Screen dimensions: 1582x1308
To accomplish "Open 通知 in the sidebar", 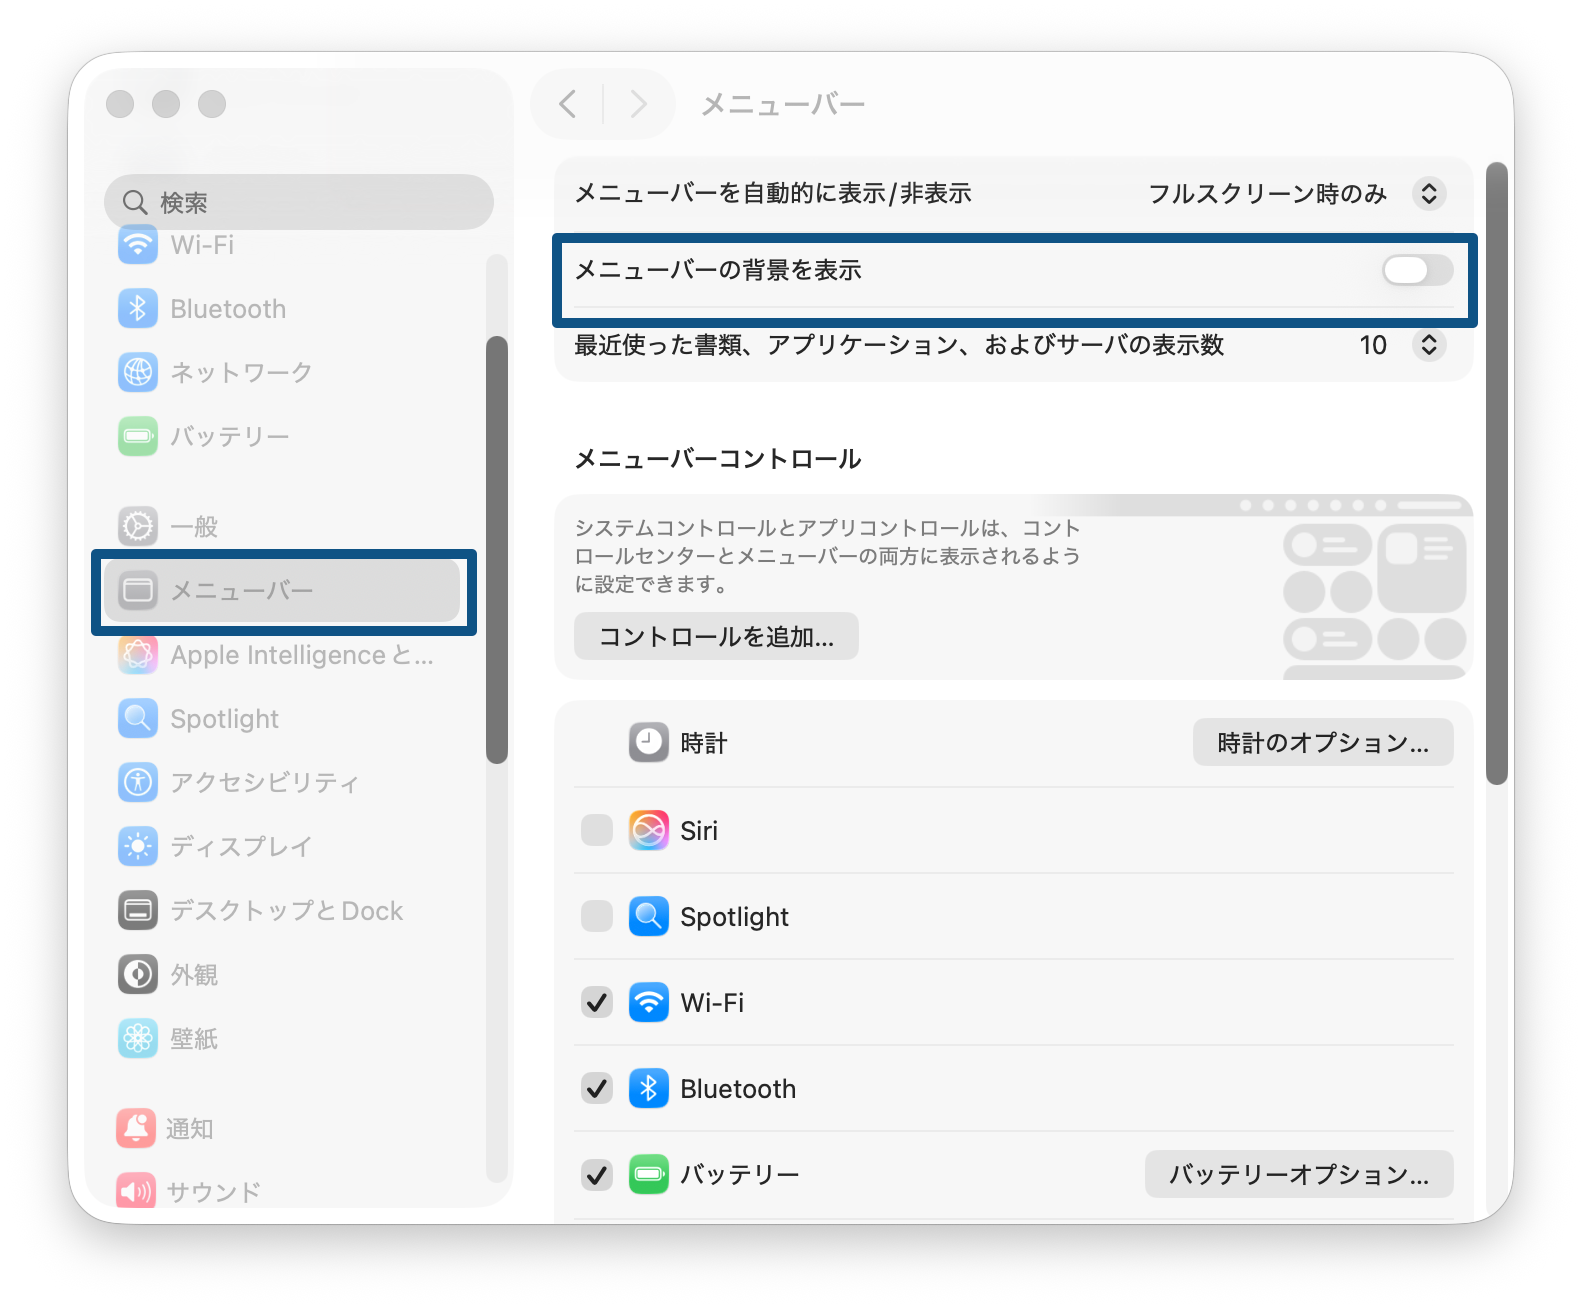I will (x=189, y=1128).
